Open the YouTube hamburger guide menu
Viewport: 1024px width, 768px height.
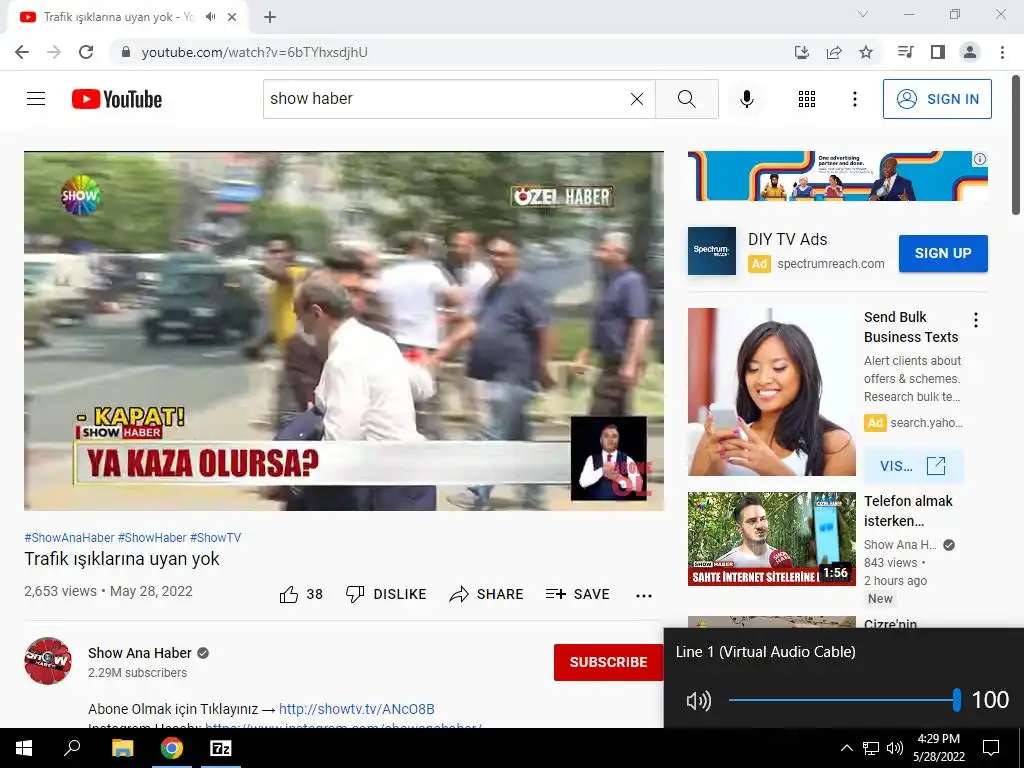pyautogui.click(x=36, y=99)
